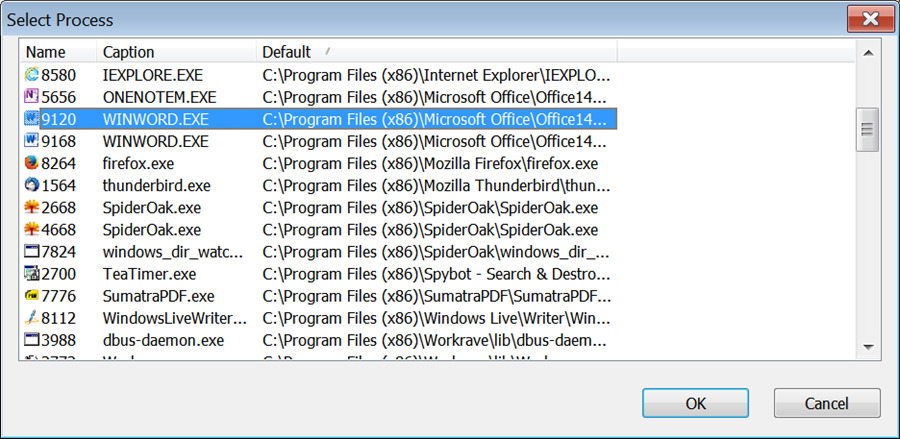
Task: Click the window icon for process 7824
Action: point(32,251)
